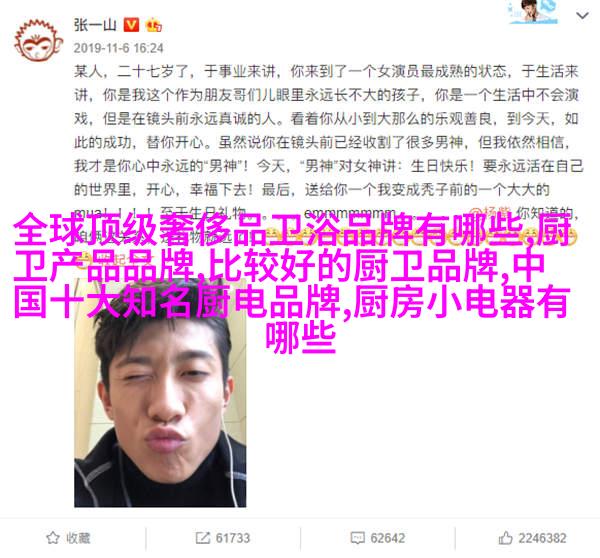Open the 2019-11-6 16:24 timestamp link
Image resolution: width=600 pixels, height=558 pixels.
pos(118,48)
